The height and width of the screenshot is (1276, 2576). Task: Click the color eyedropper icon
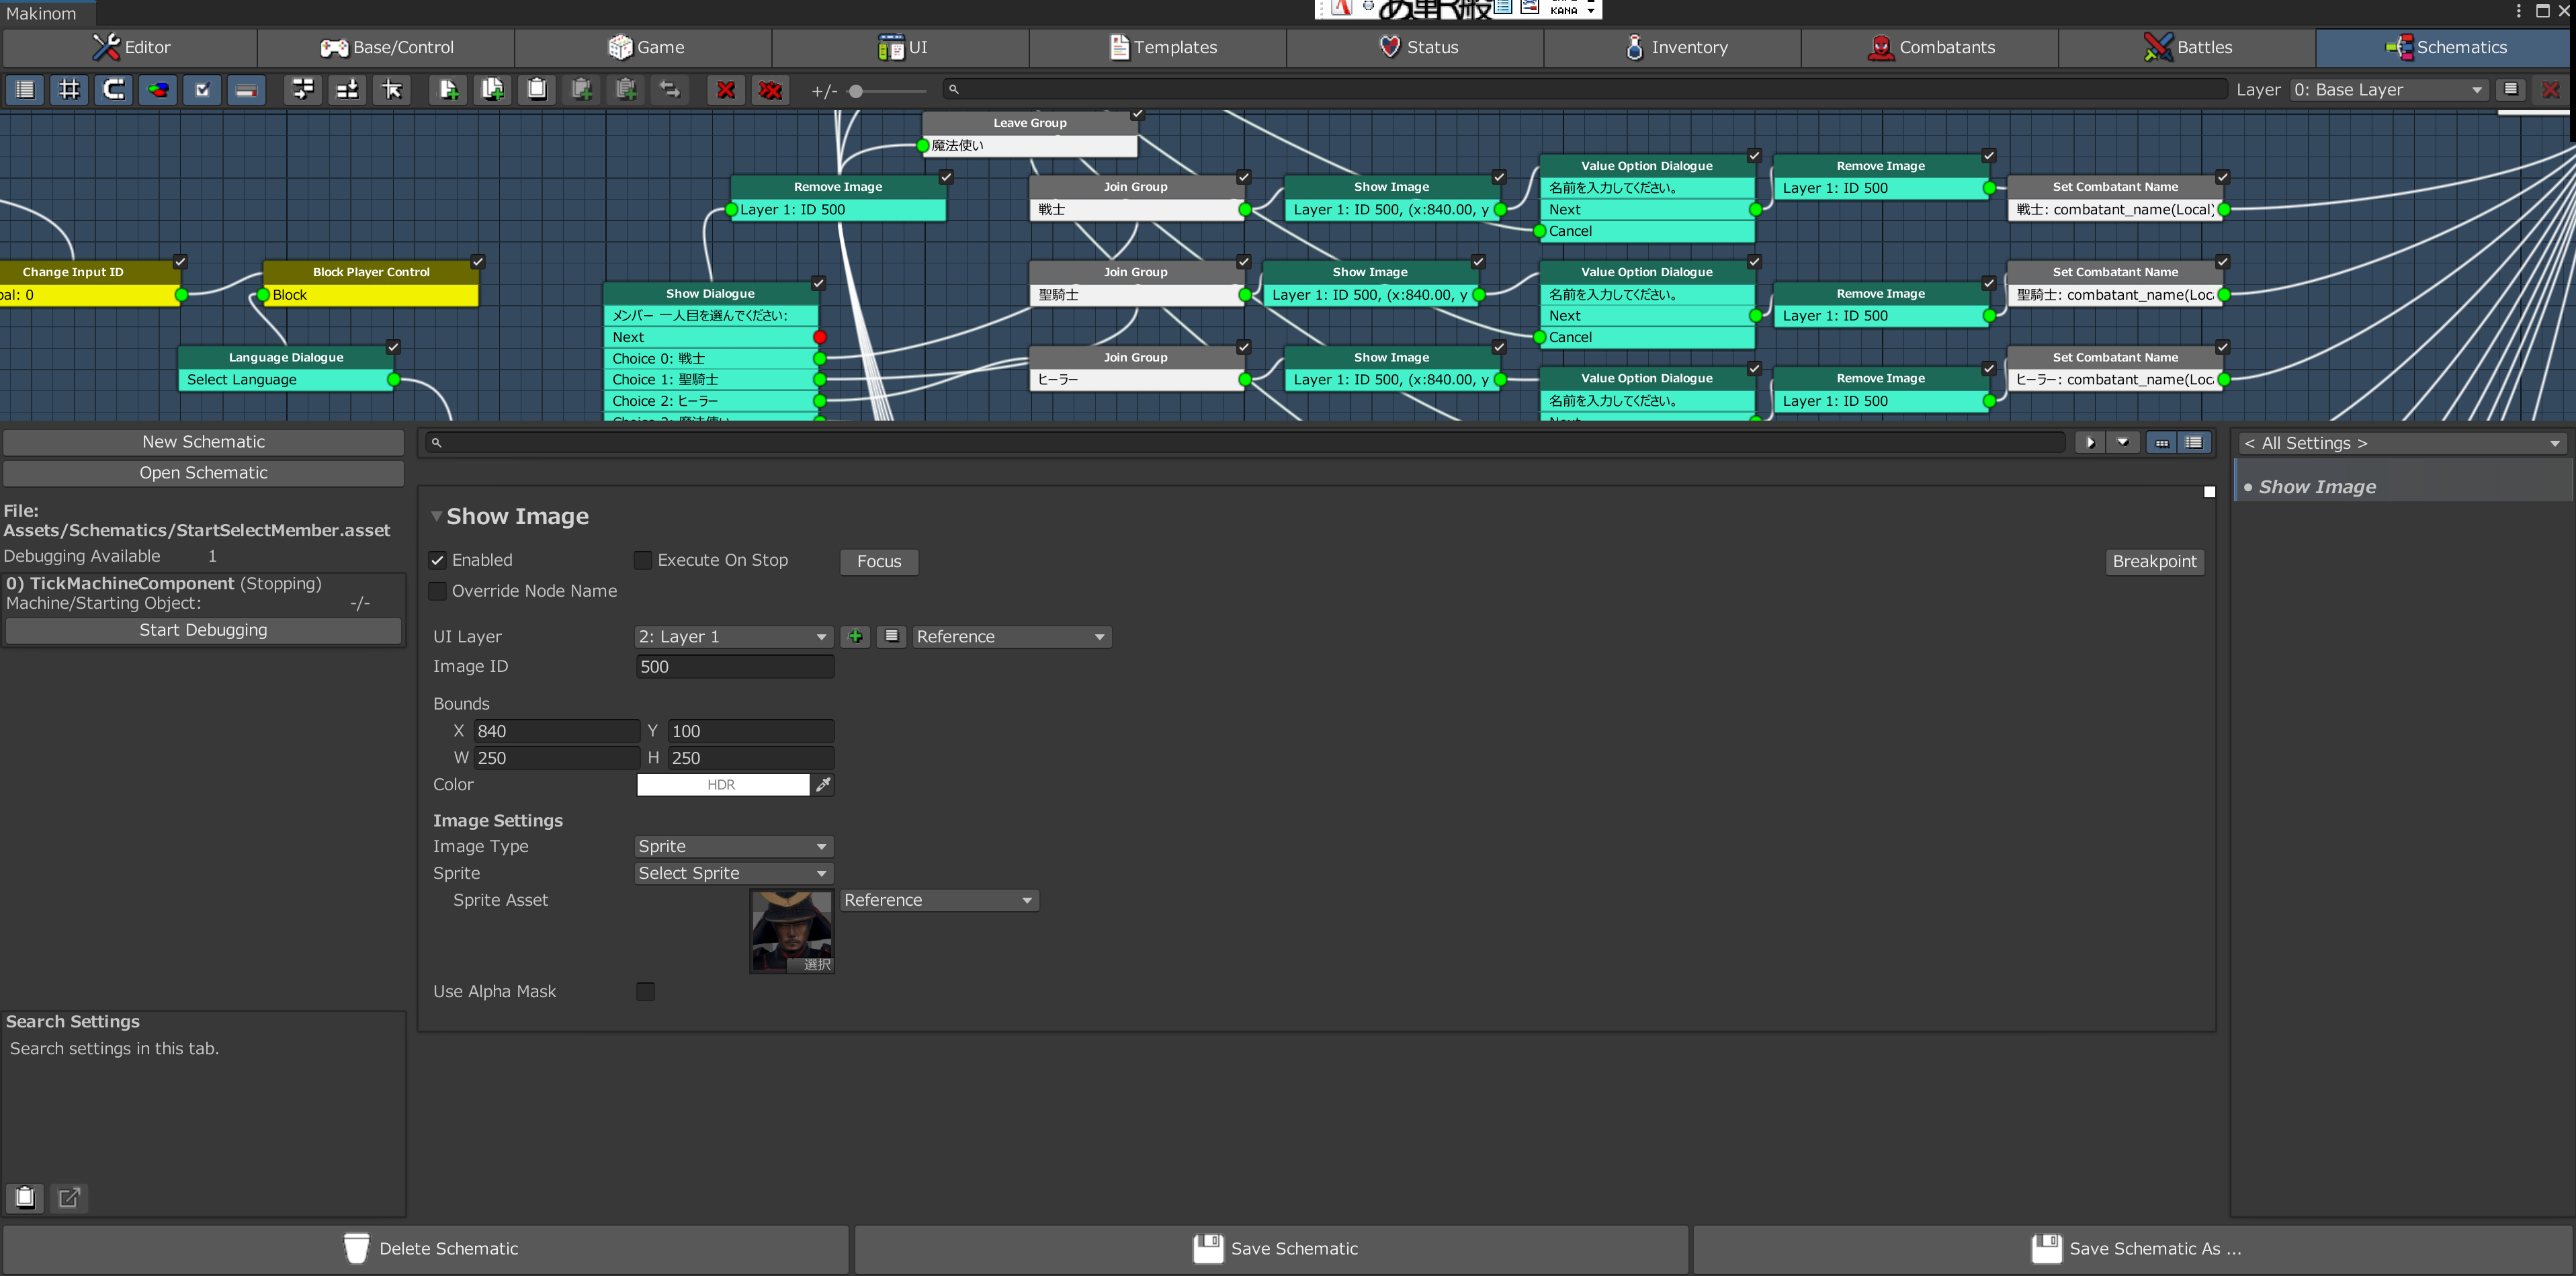(823, 785)
